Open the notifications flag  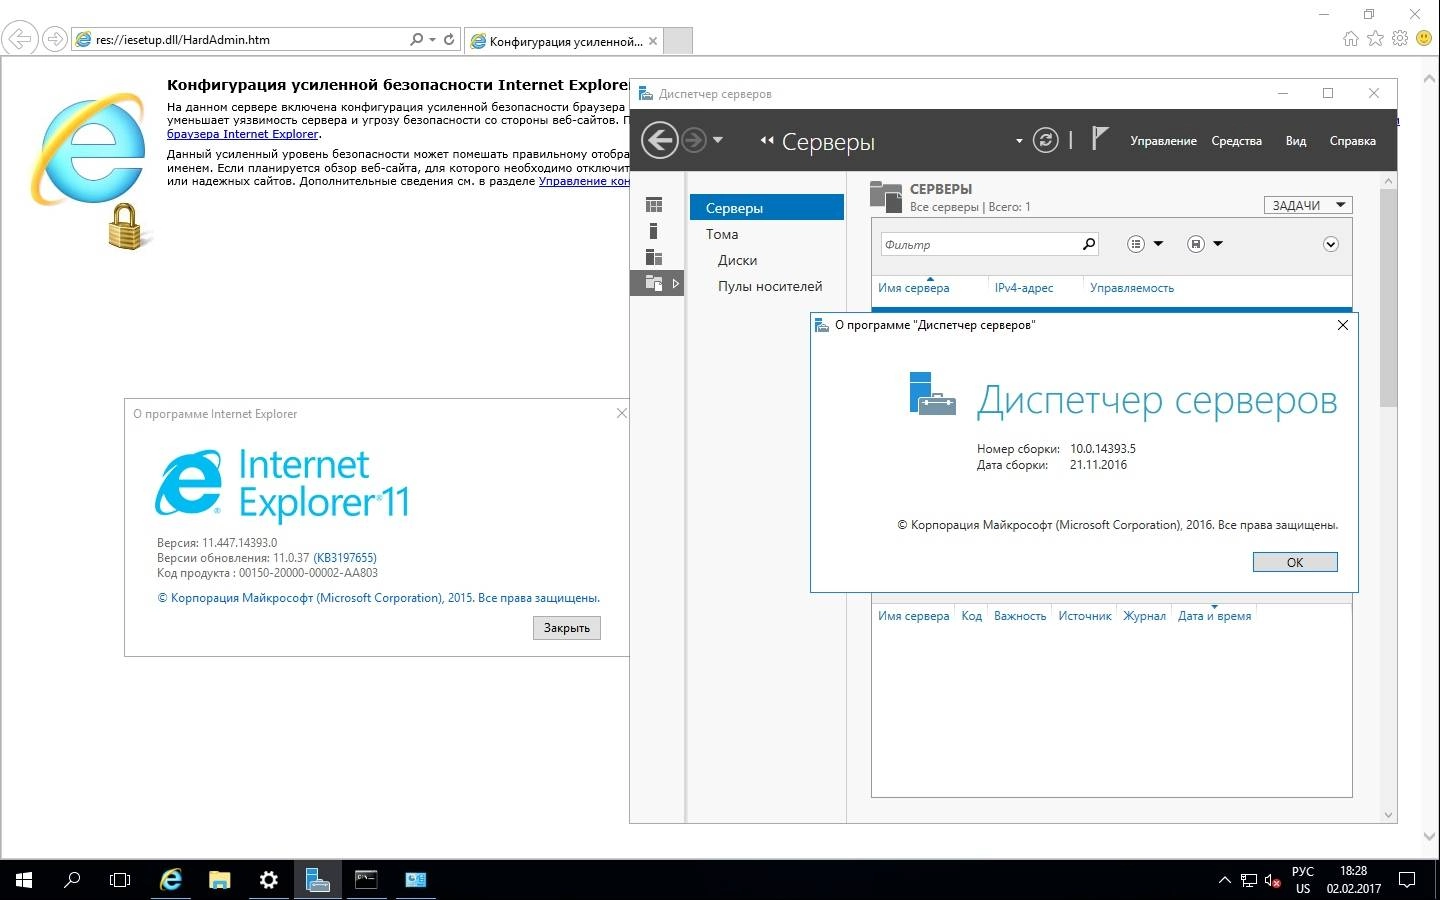point(1100,138)
